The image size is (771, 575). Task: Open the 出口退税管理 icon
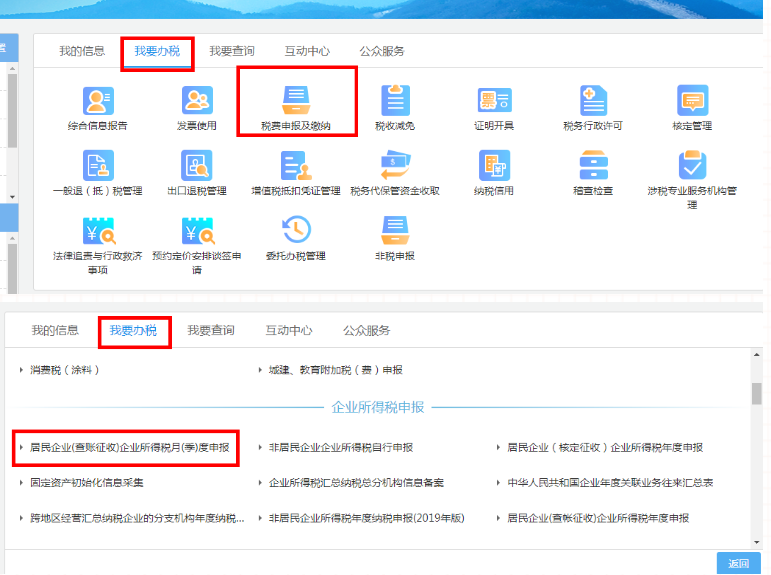[x=197, y=165]
